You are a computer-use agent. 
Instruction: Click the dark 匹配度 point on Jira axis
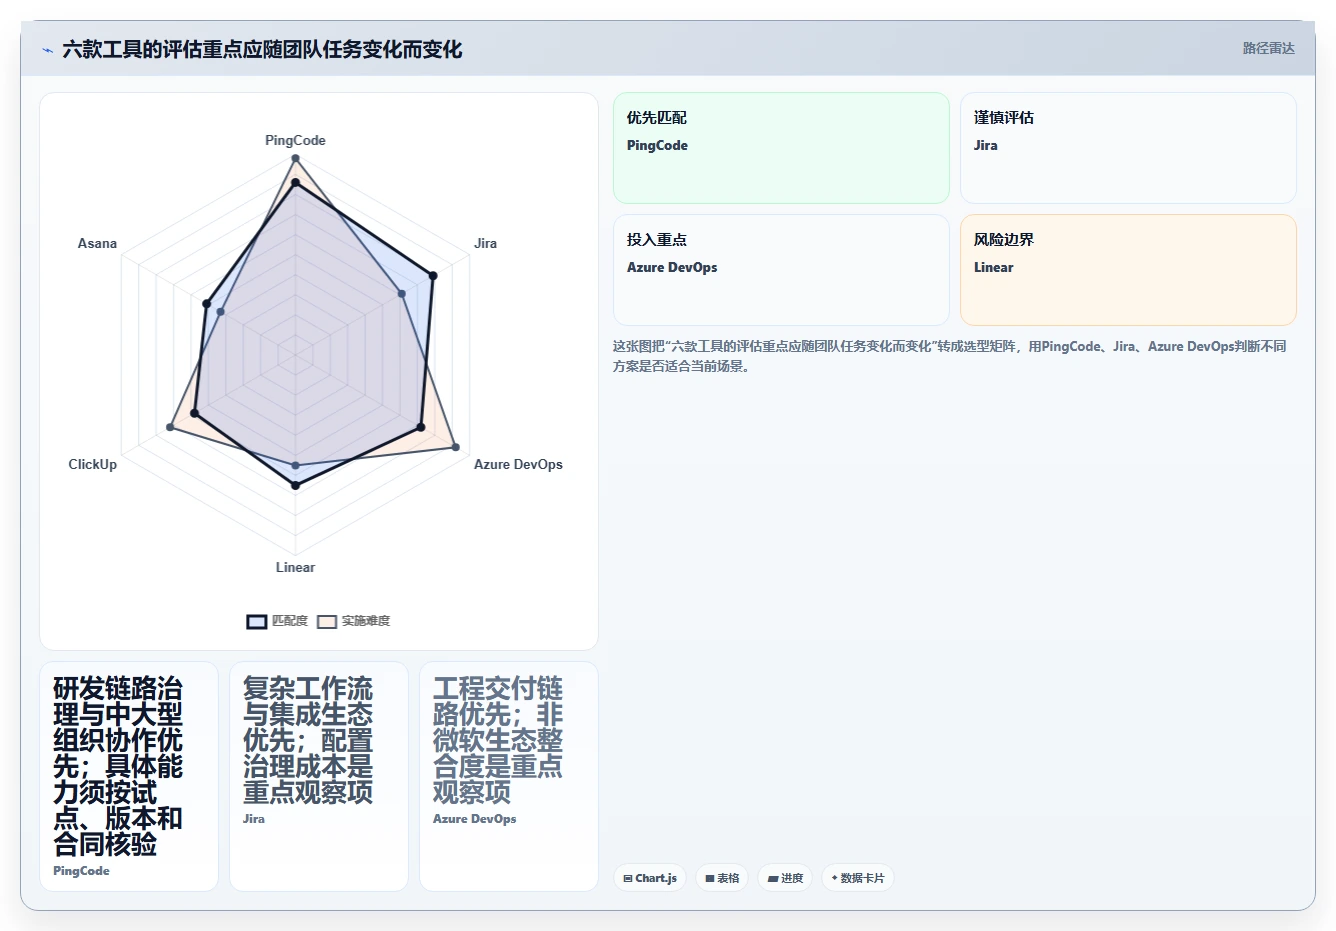pos(433,275)
